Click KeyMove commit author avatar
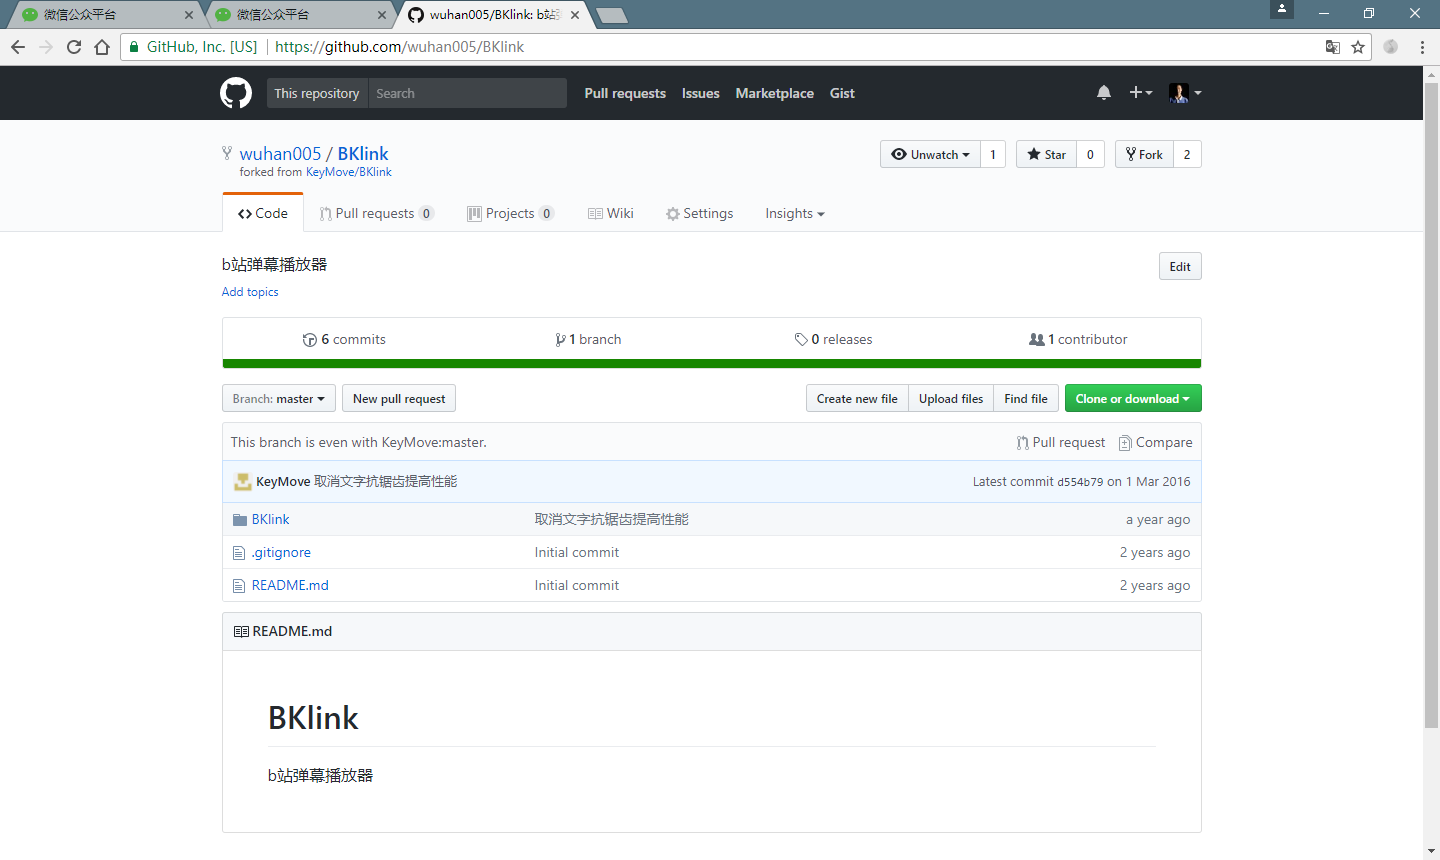This screenshot has height=860, width=1440. 242,482
